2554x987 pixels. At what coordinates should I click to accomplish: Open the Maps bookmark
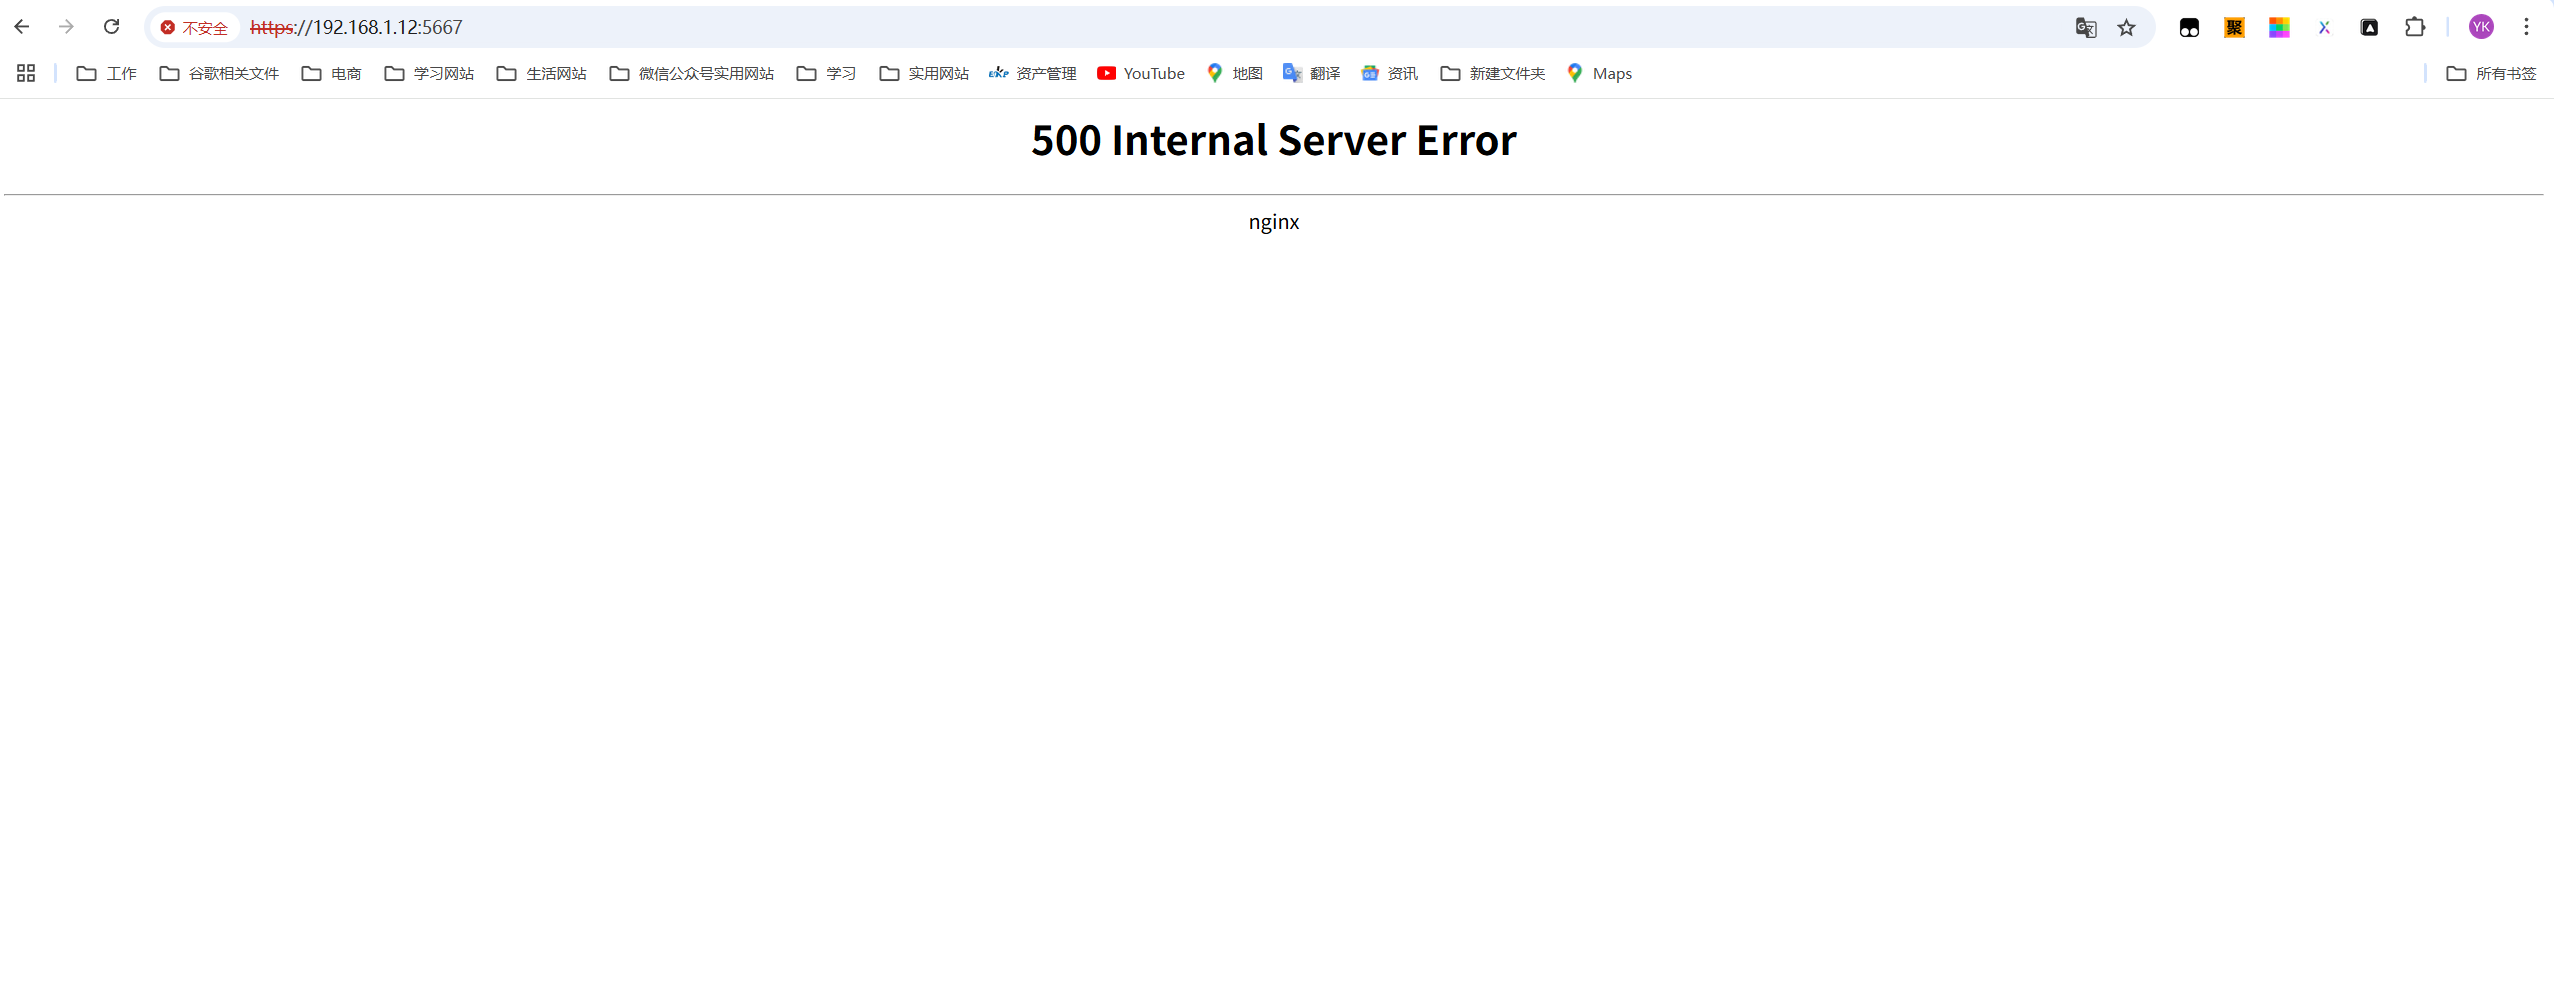pos(1598,73)
